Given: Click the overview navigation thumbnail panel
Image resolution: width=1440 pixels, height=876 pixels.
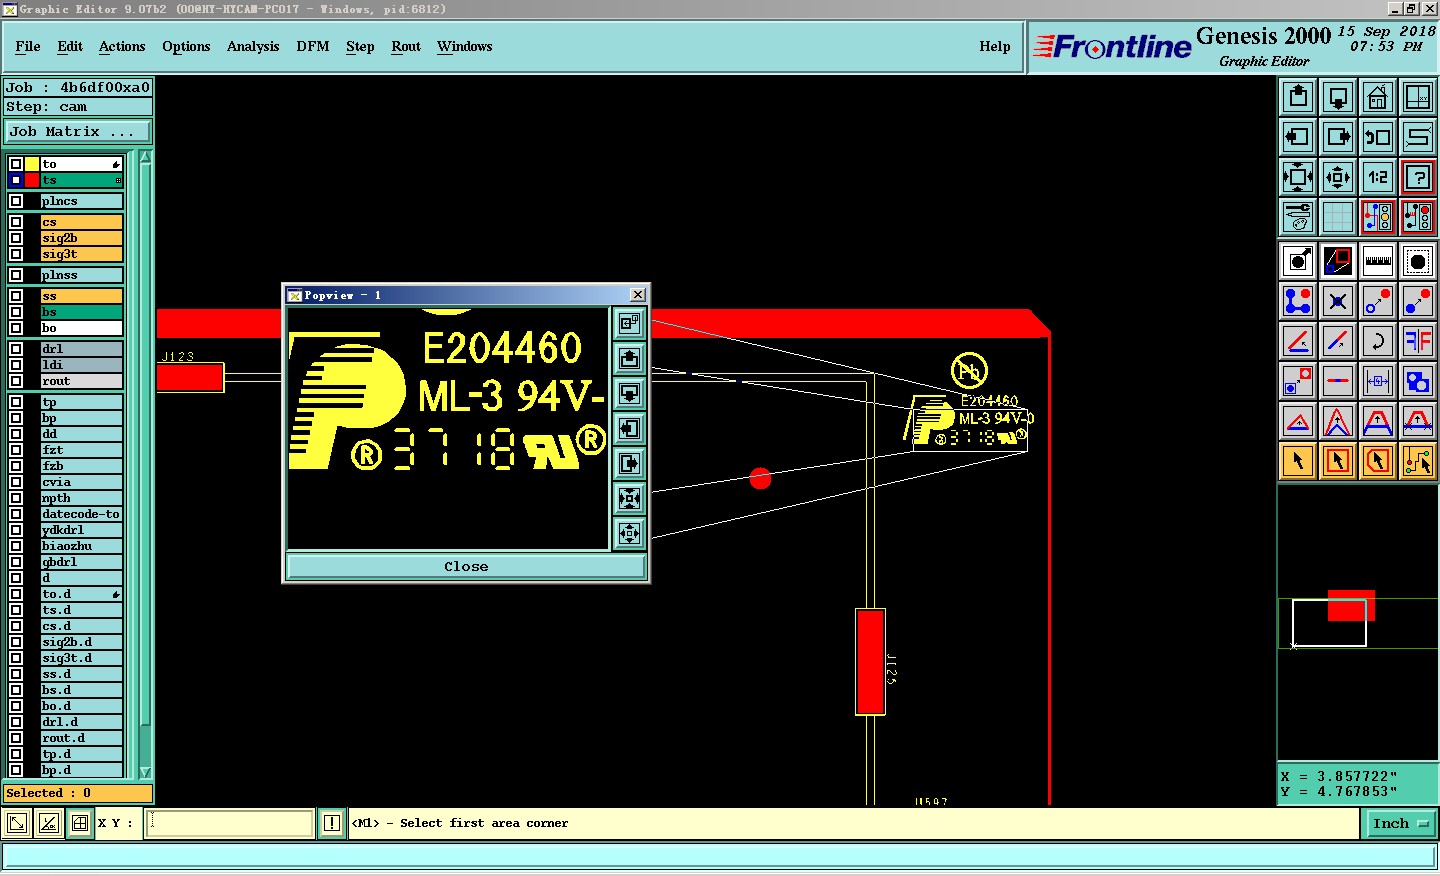Looking at the screenshot, I should point(1357,622).
